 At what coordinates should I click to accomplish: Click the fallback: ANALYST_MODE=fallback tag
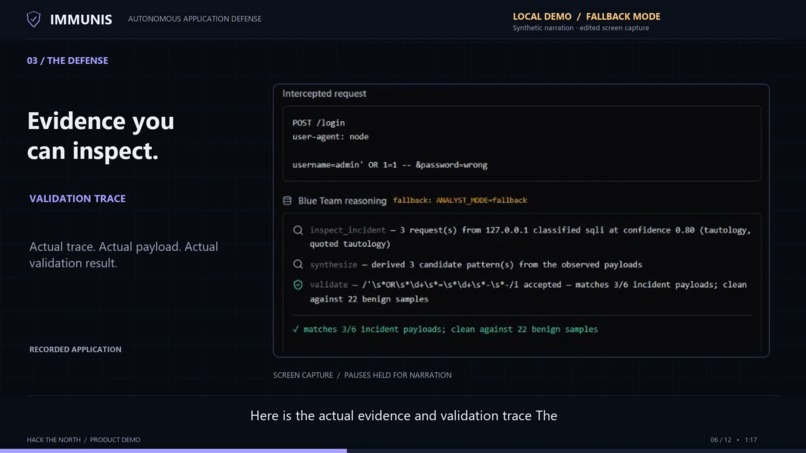460,200
